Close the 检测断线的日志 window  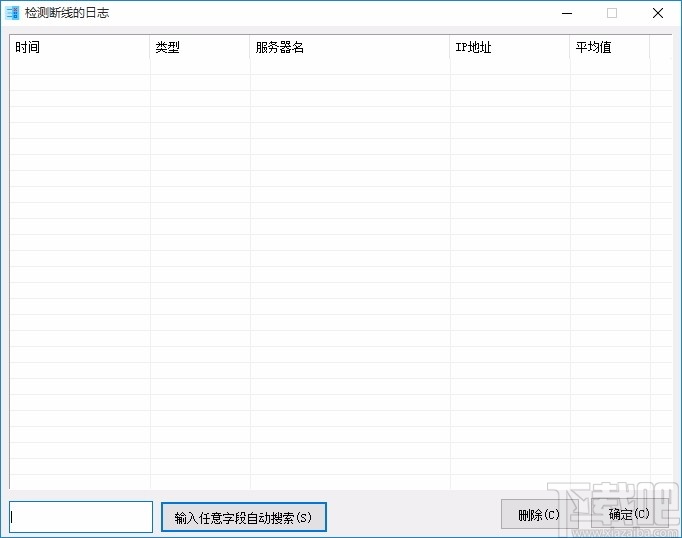pyautogui.click(x=658, y=13)
